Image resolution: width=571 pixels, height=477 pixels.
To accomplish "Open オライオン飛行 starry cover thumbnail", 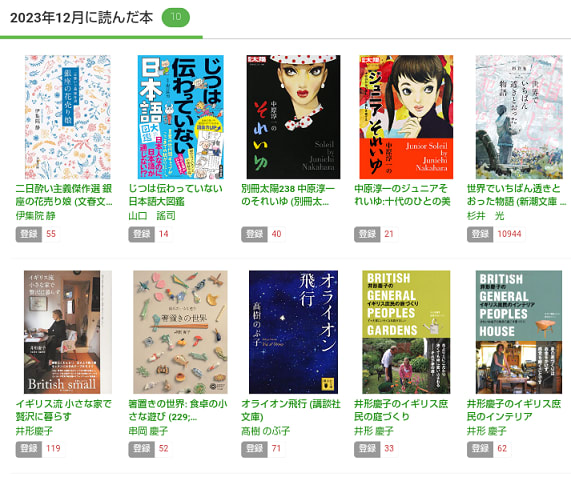I will tap(294, 332).
